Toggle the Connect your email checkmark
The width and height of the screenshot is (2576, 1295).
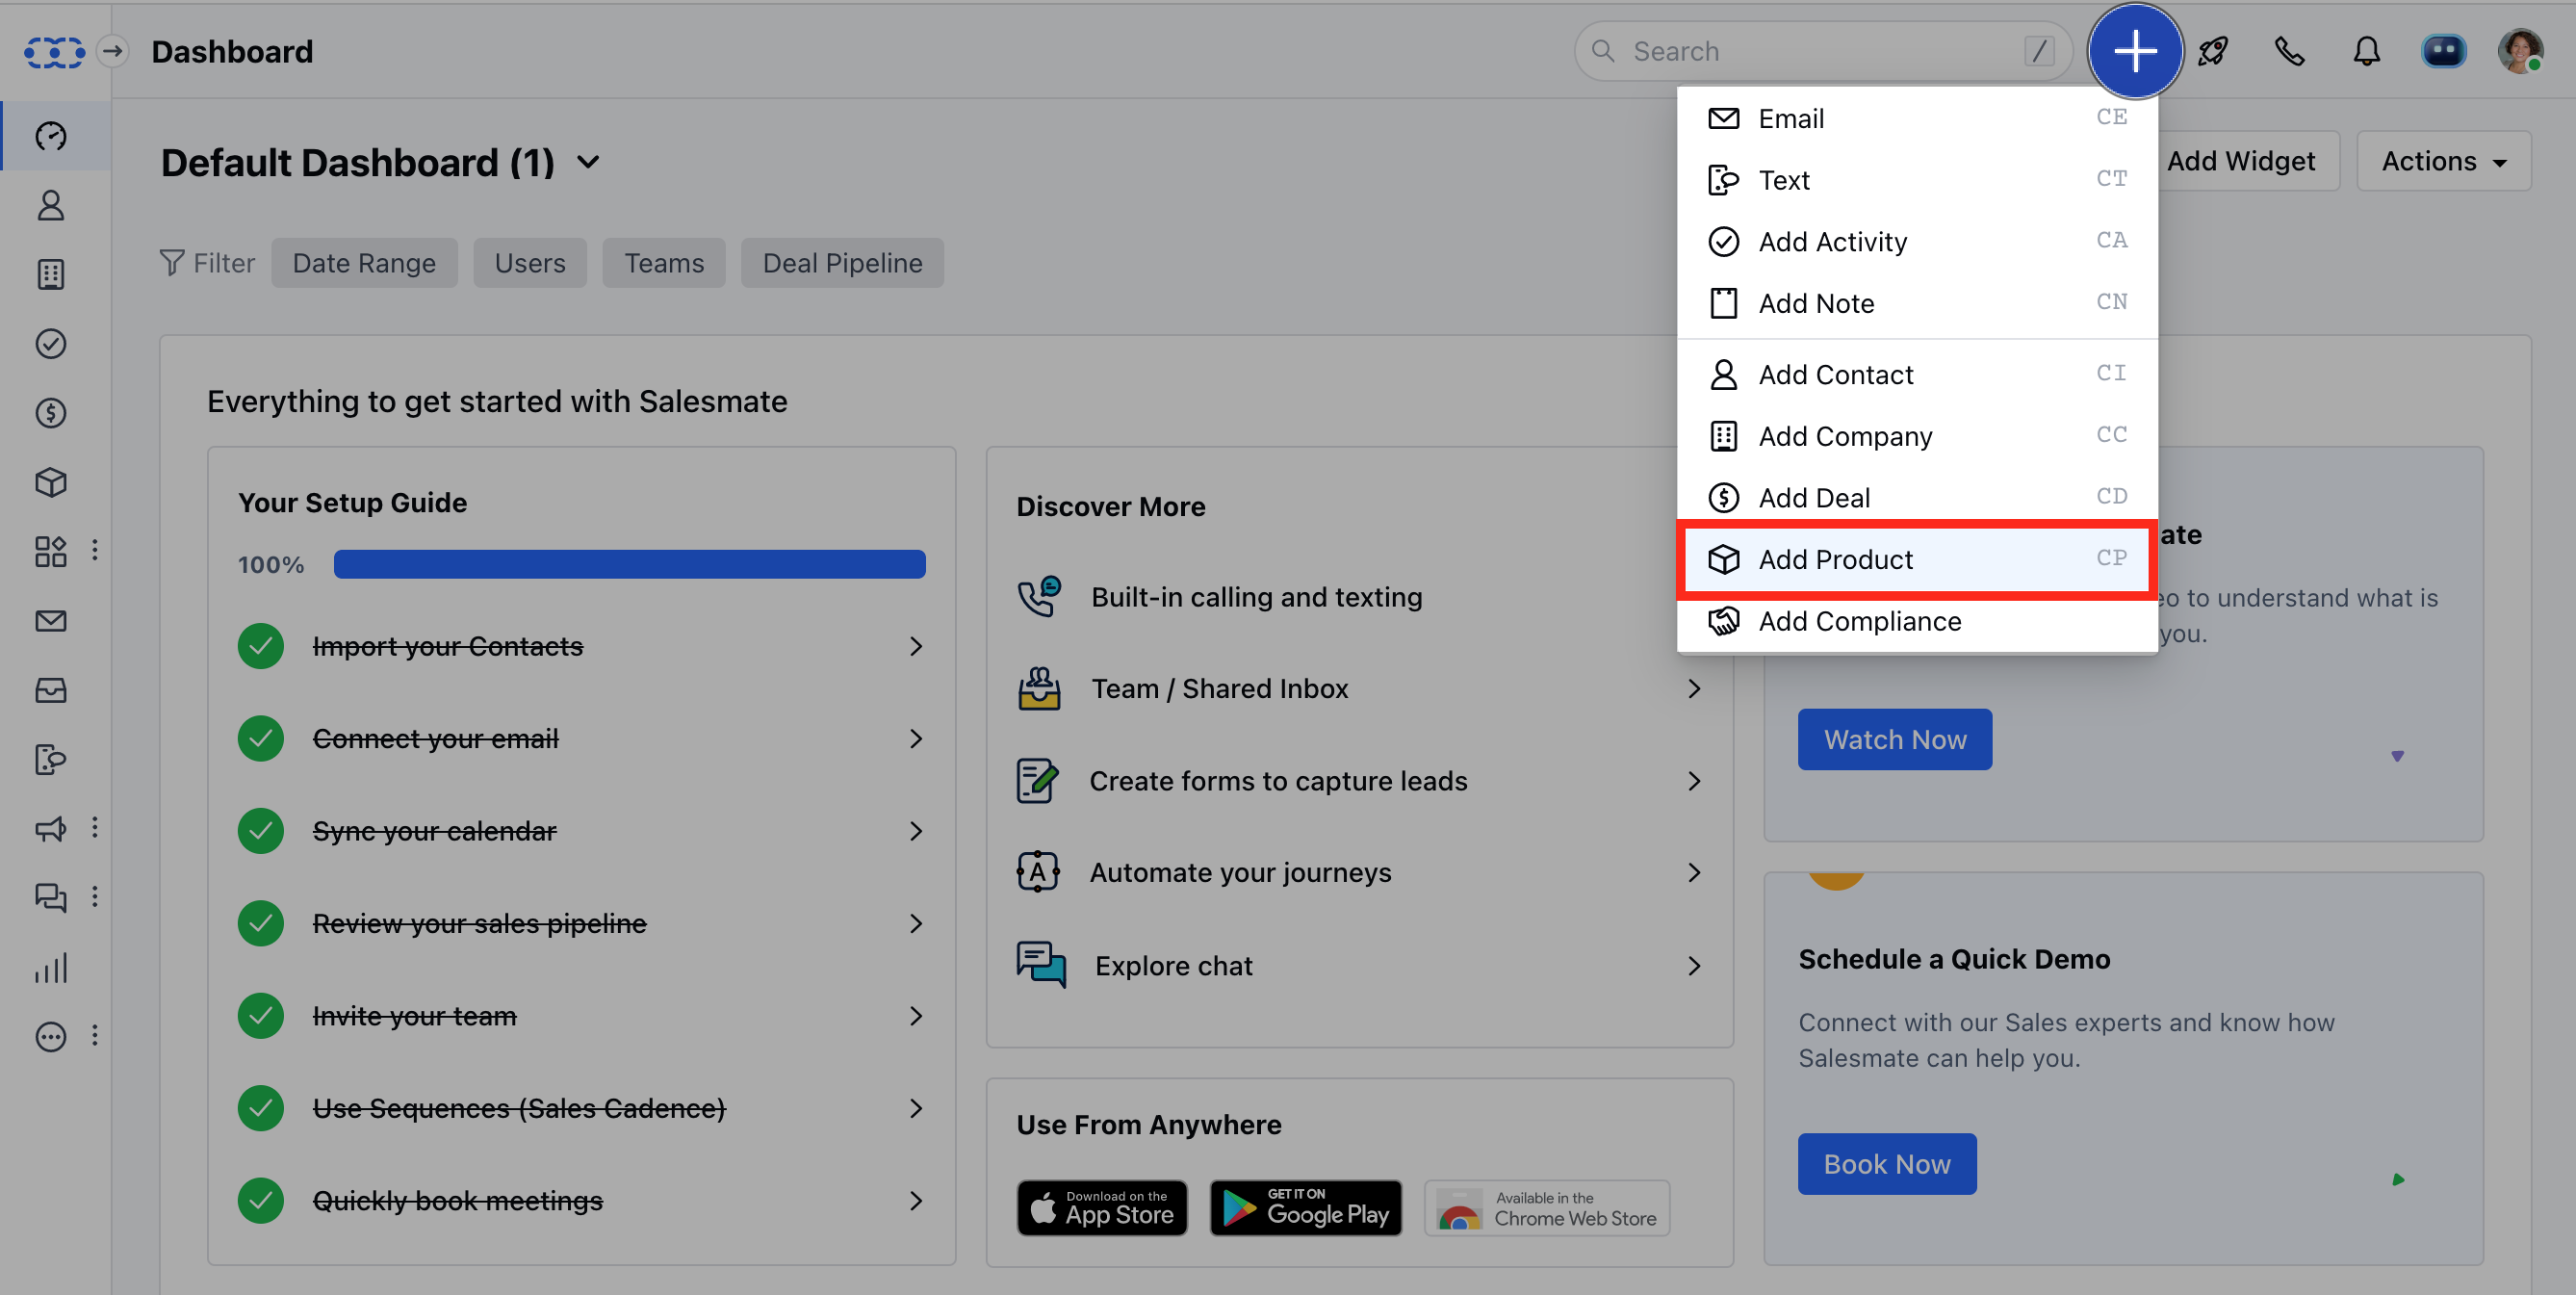click(261, 739)
